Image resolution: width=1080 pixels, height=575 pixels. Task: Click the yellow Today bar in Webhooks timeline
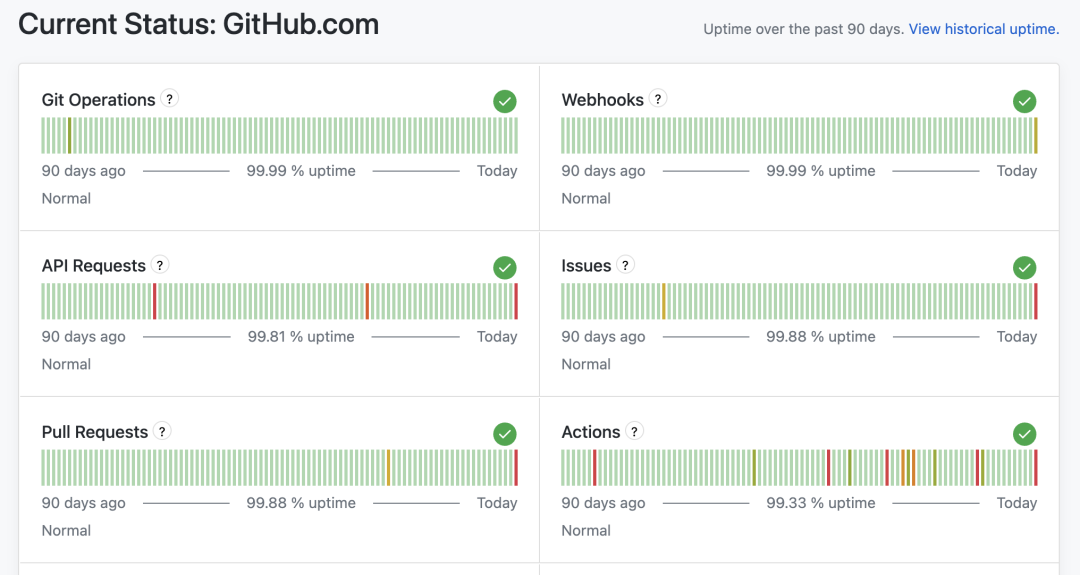1035,136
